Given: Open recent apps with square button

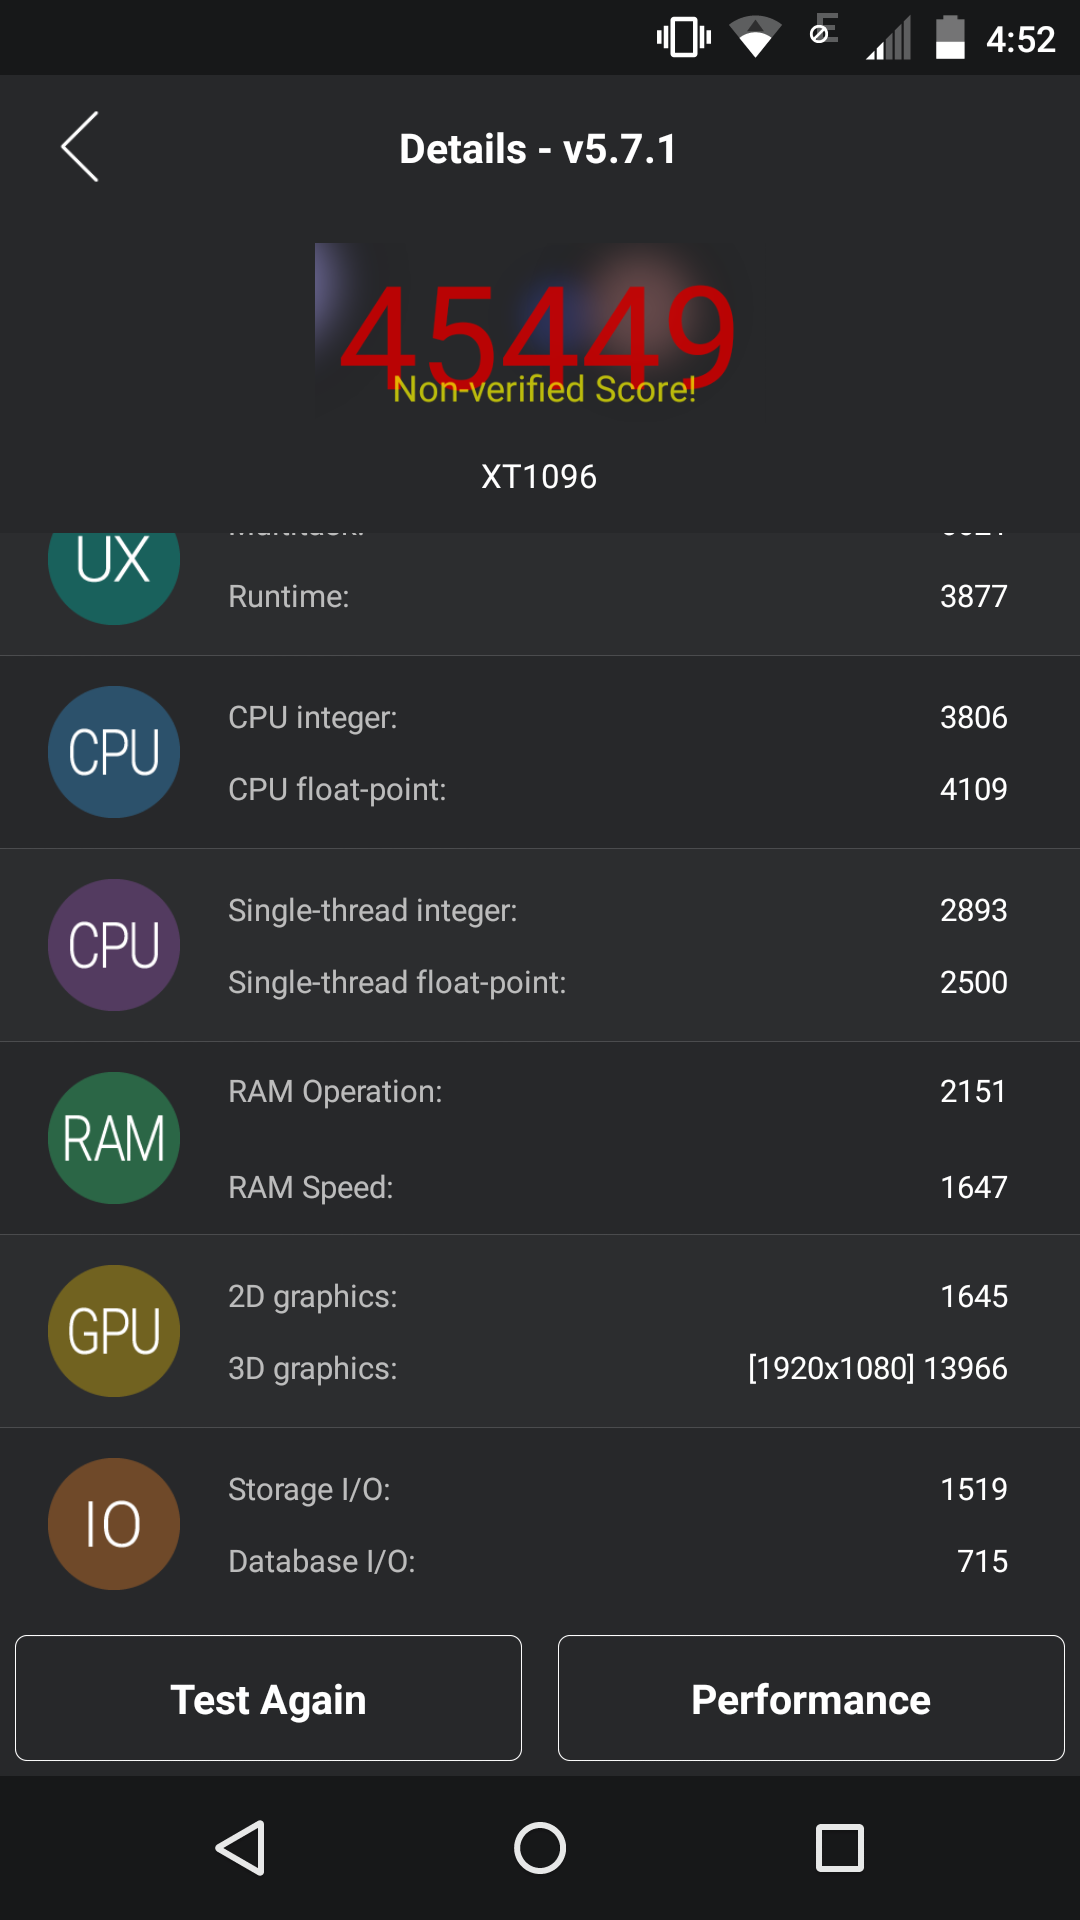Looking at the screenshot, I should (x=839, y=1848).
